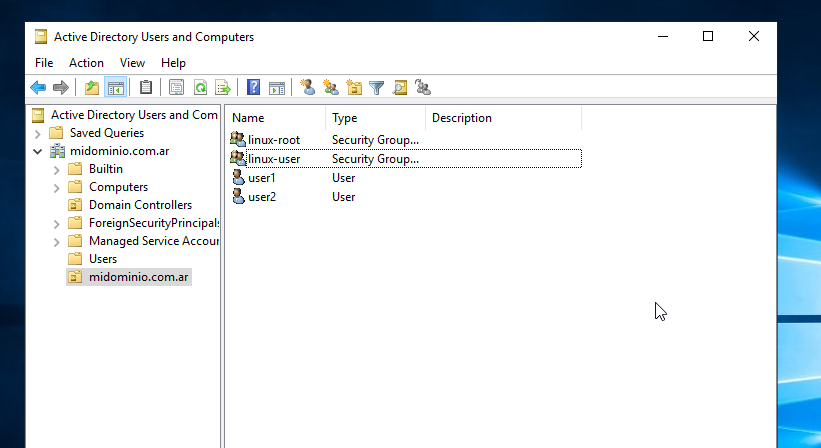Click the Find objects magnifier icon
This screenshot has width=821, height=448.
coord(400,87)
